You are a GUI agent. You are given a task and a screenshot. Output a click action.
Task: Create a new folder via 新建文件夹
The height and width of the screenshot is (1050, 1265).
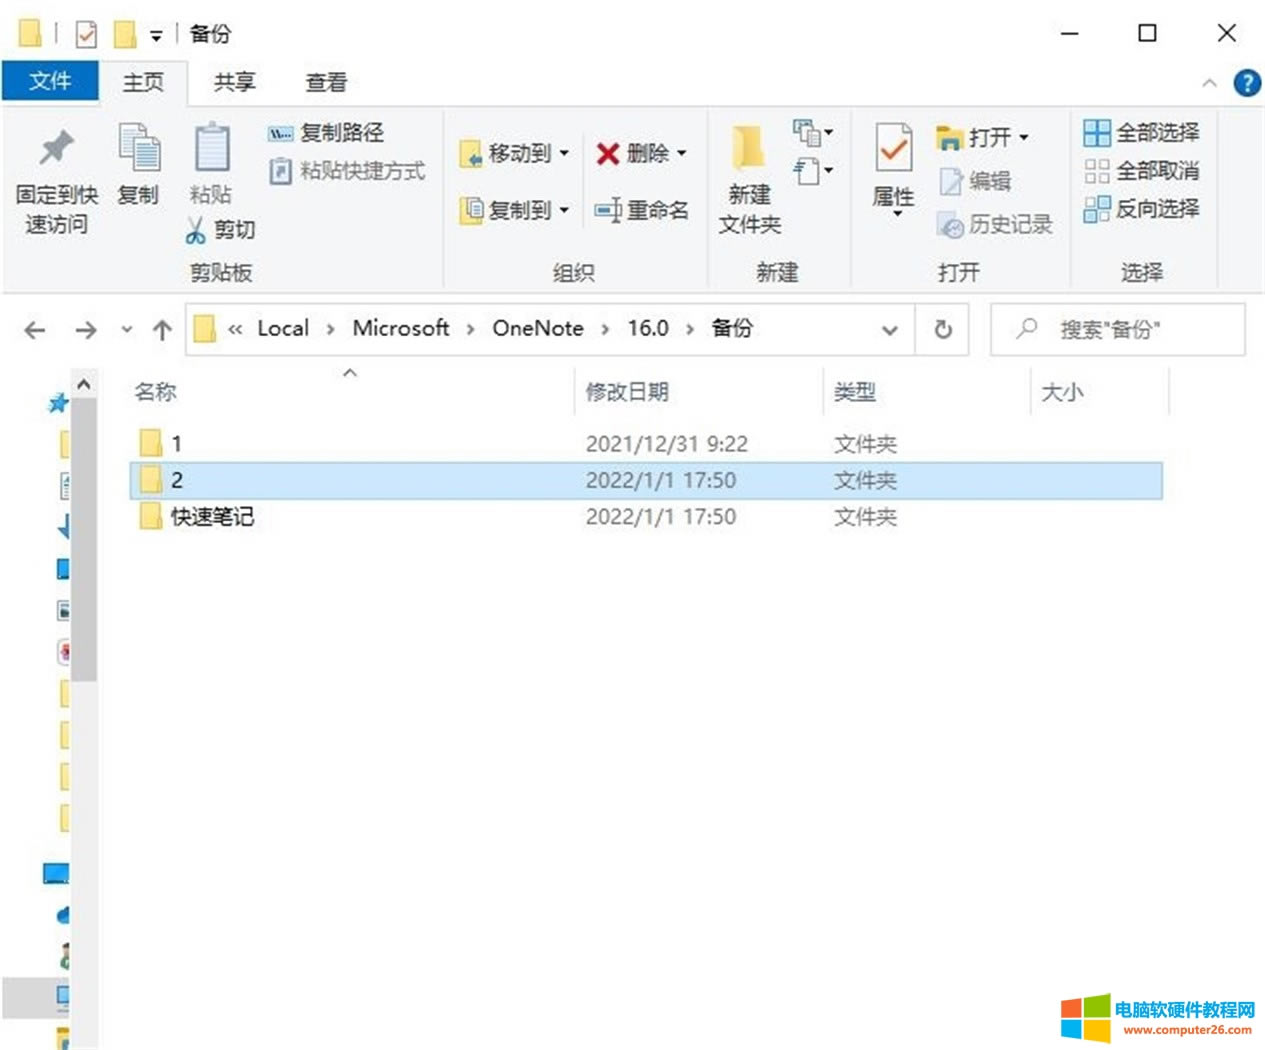[x=749, y=178]
